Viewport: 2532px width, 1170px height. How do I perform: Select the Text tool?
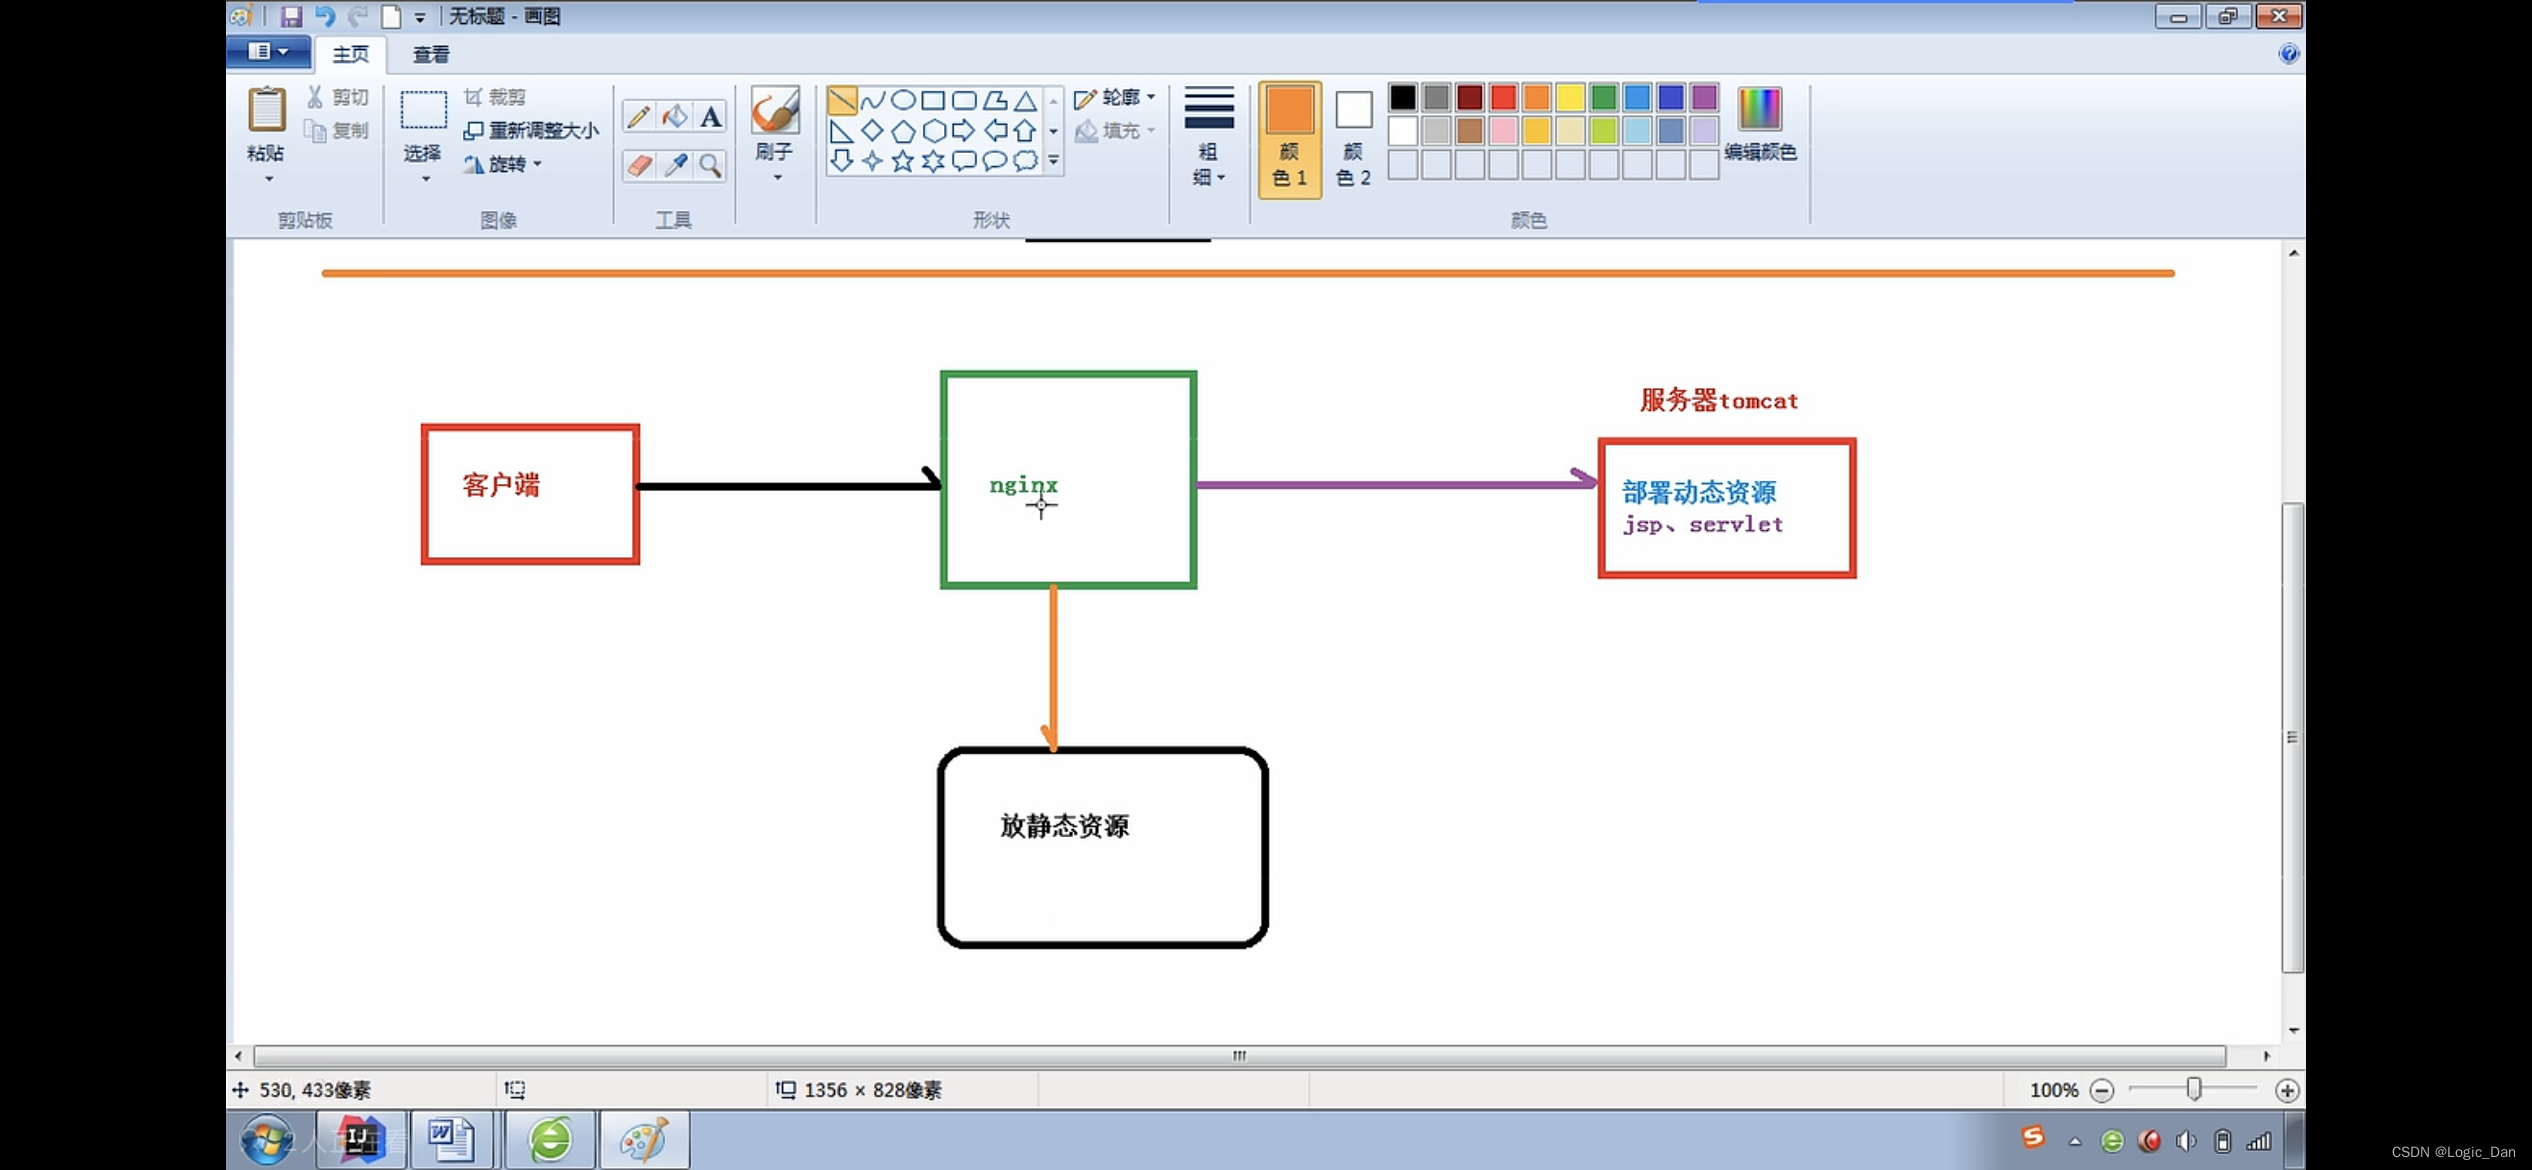[x=710, y=116]
